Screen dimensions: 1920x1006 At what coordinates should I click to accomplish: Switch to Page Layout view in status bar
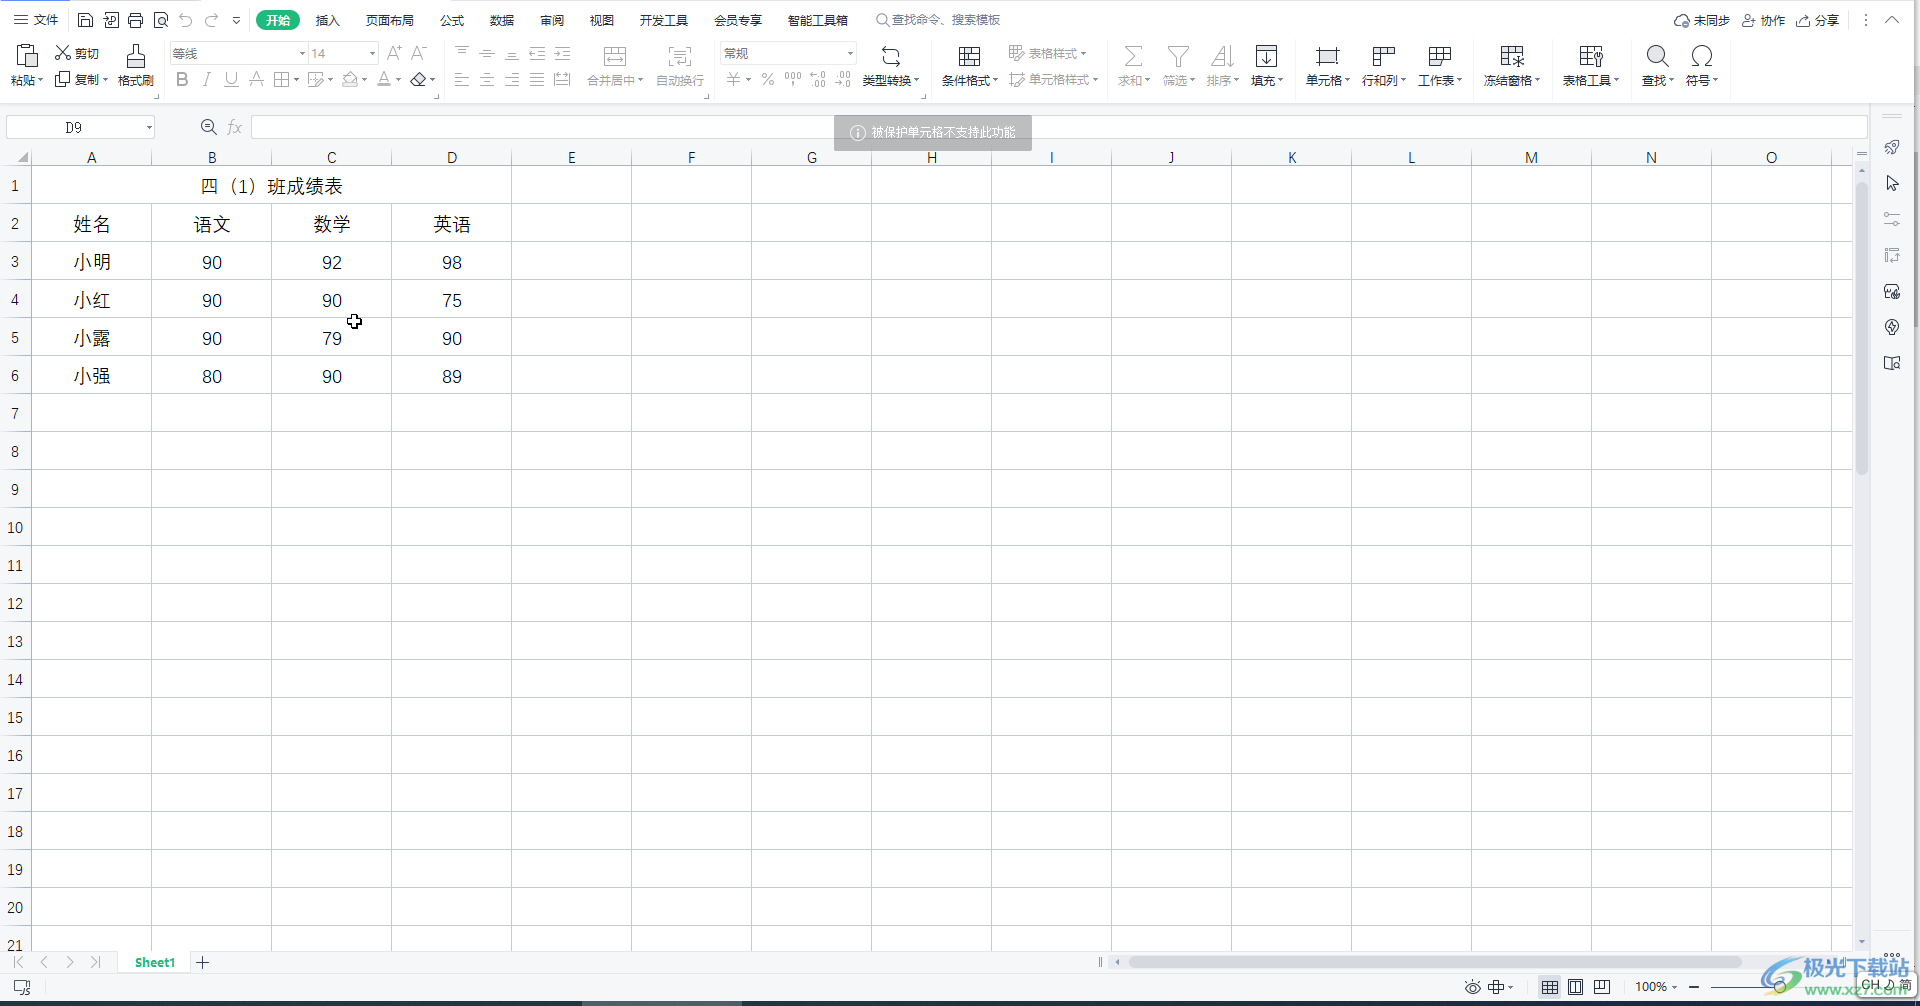tap(1576, 987)
